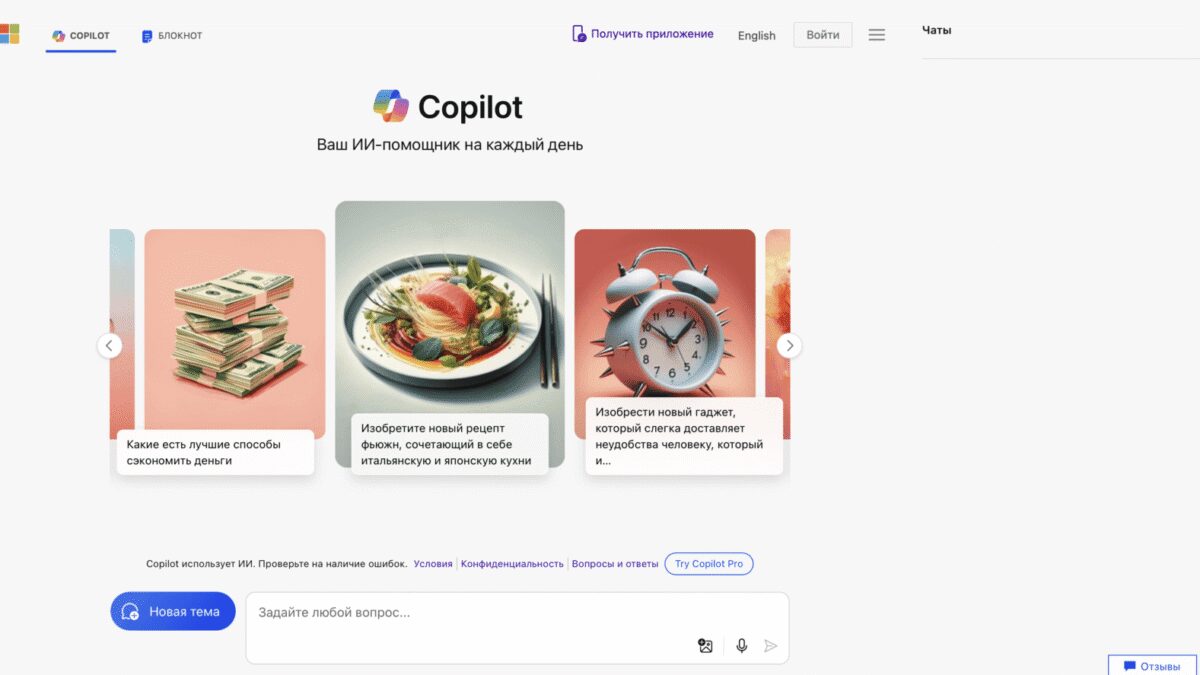
Task: Switch to the COPILOT tab
Action: click(81, 36)
